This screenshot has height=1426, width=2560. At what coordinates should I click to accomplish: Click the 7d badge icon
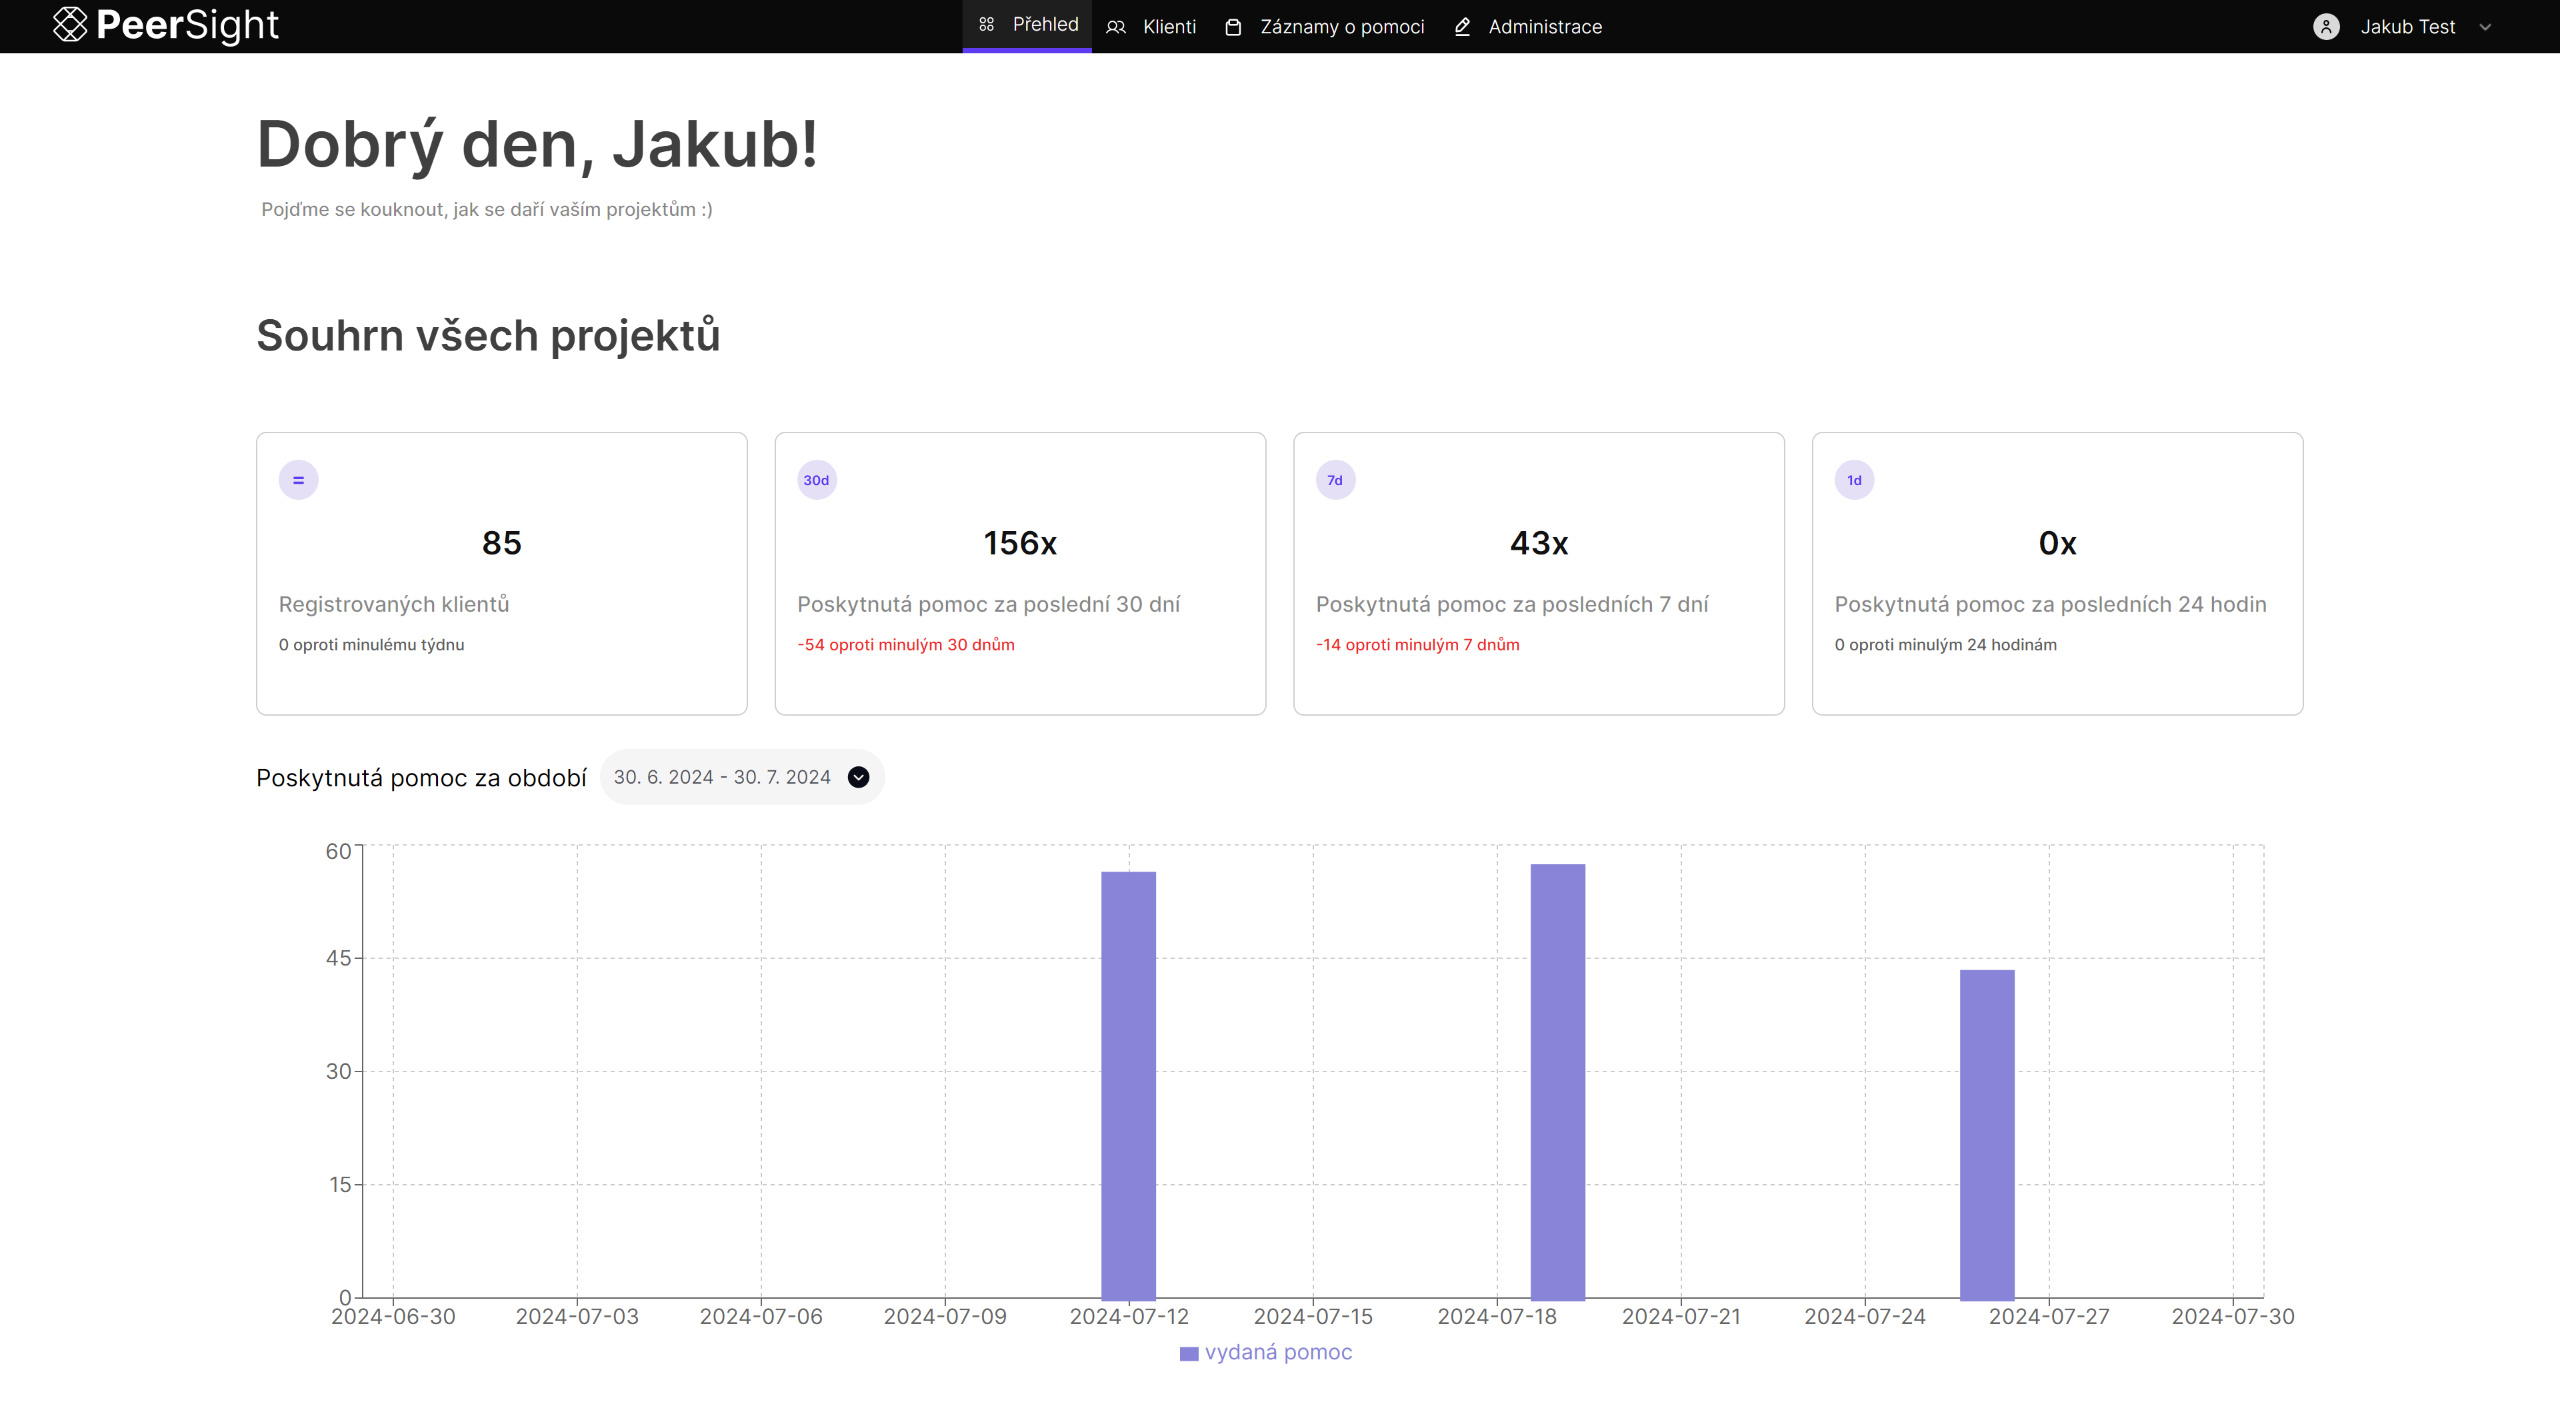coord(1335,480)
